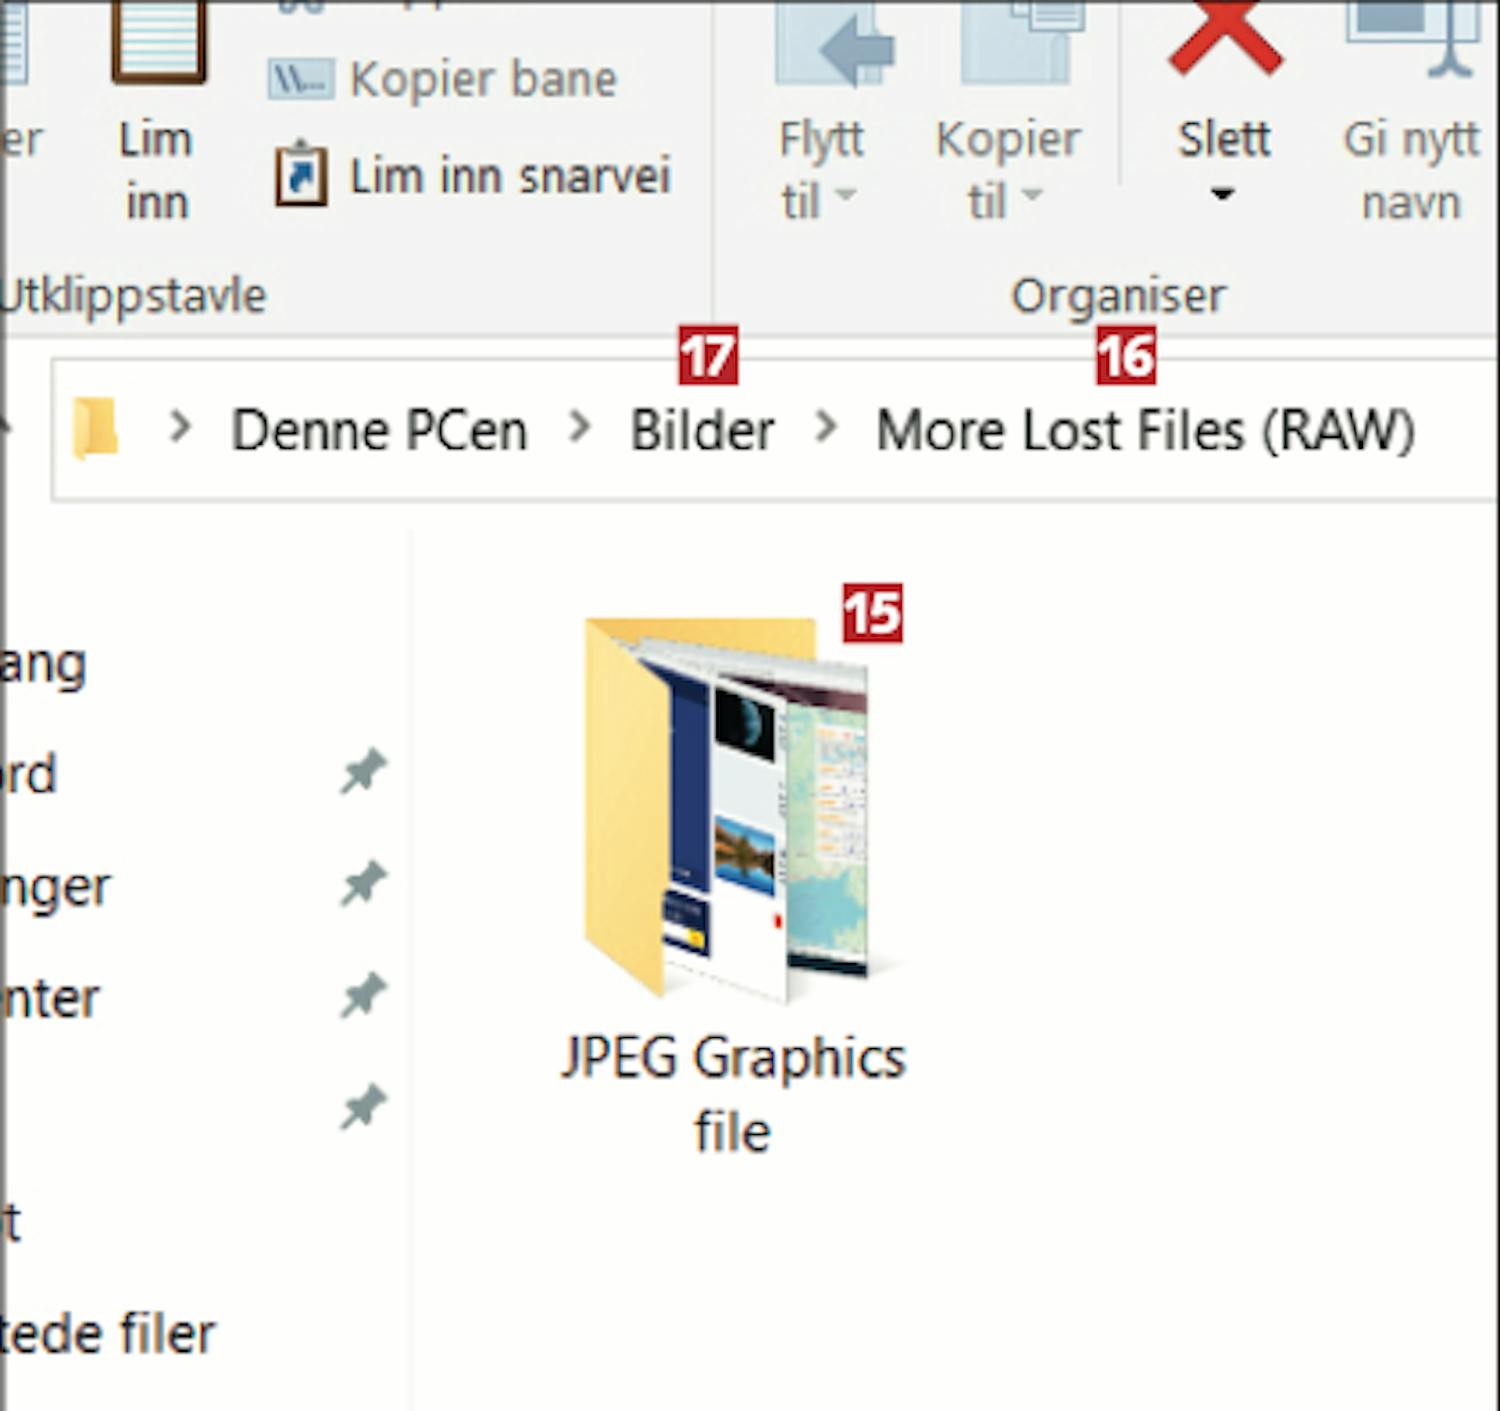1500x1411 pixels.
Task: Click the pin icon beside the row ending 'nter'
Action: click(x=363, y=995)
